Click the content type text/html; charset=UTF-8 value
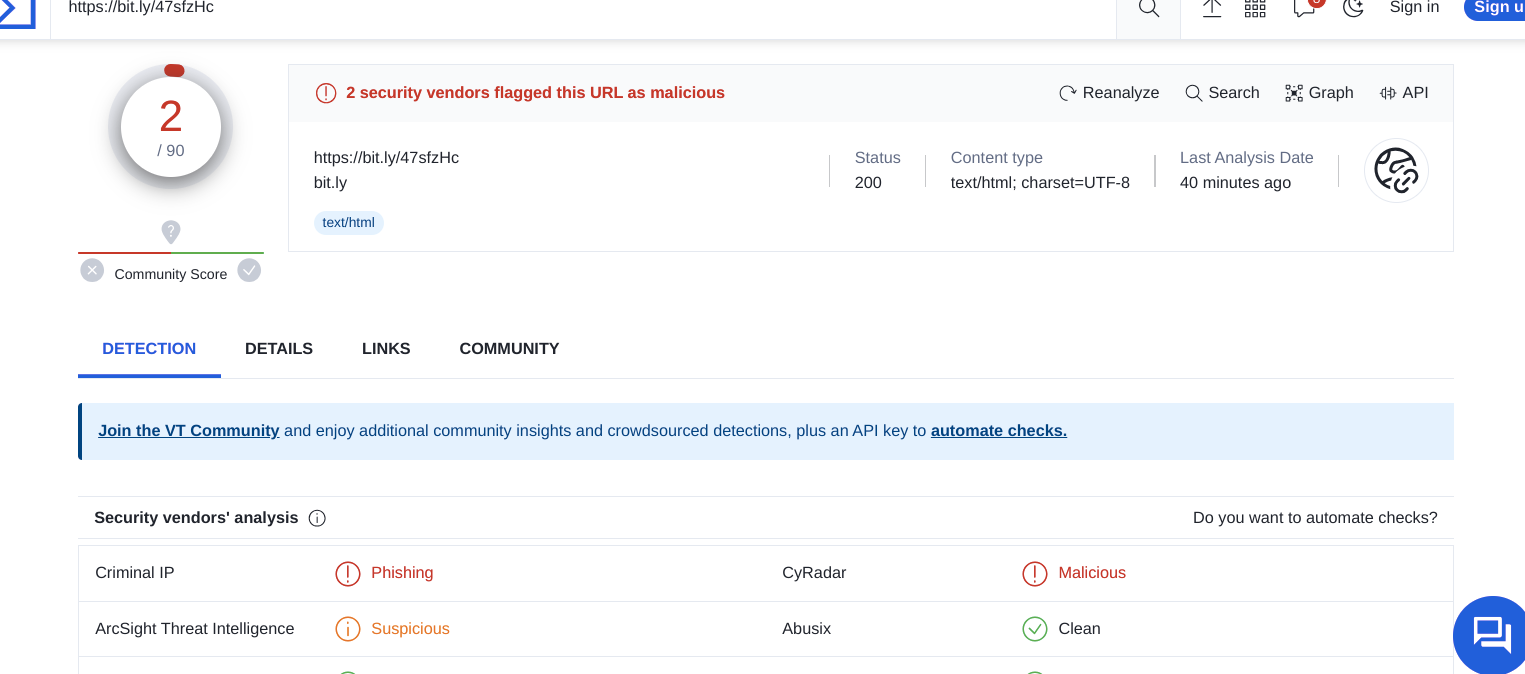1525x674 pixels. 1040,183
